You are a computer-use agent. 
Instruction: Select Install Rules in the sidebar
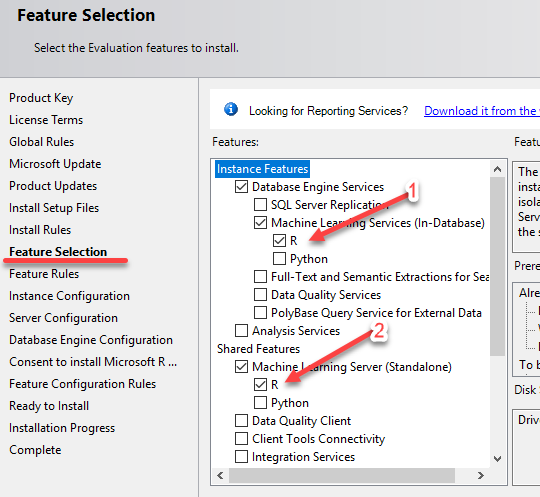(40, 230)
